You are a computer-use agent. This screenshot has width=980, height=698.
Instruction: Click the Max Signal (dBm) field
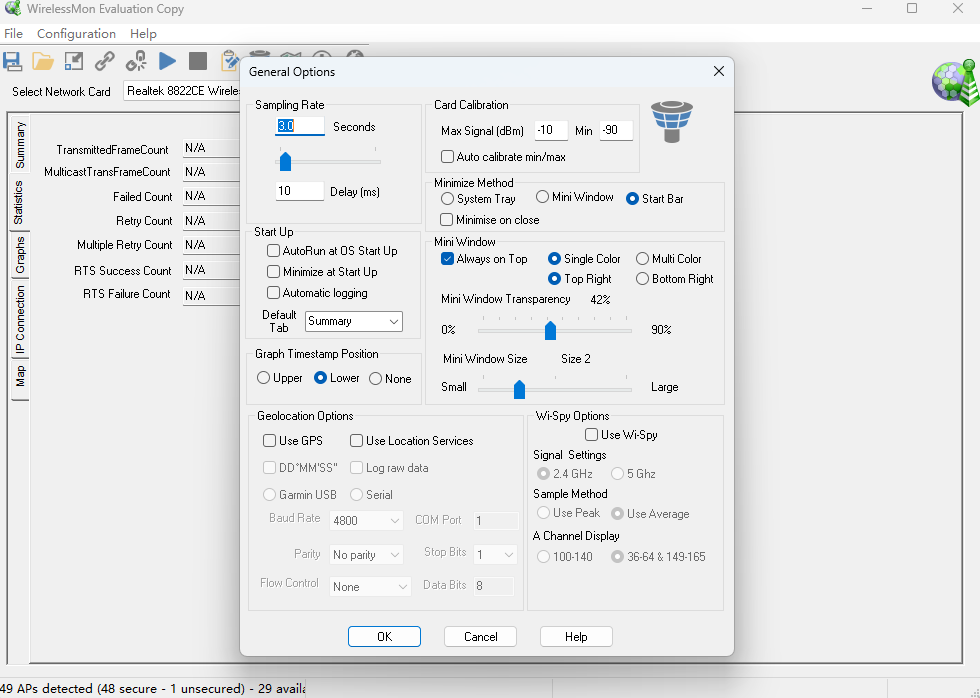coord(551,130)
